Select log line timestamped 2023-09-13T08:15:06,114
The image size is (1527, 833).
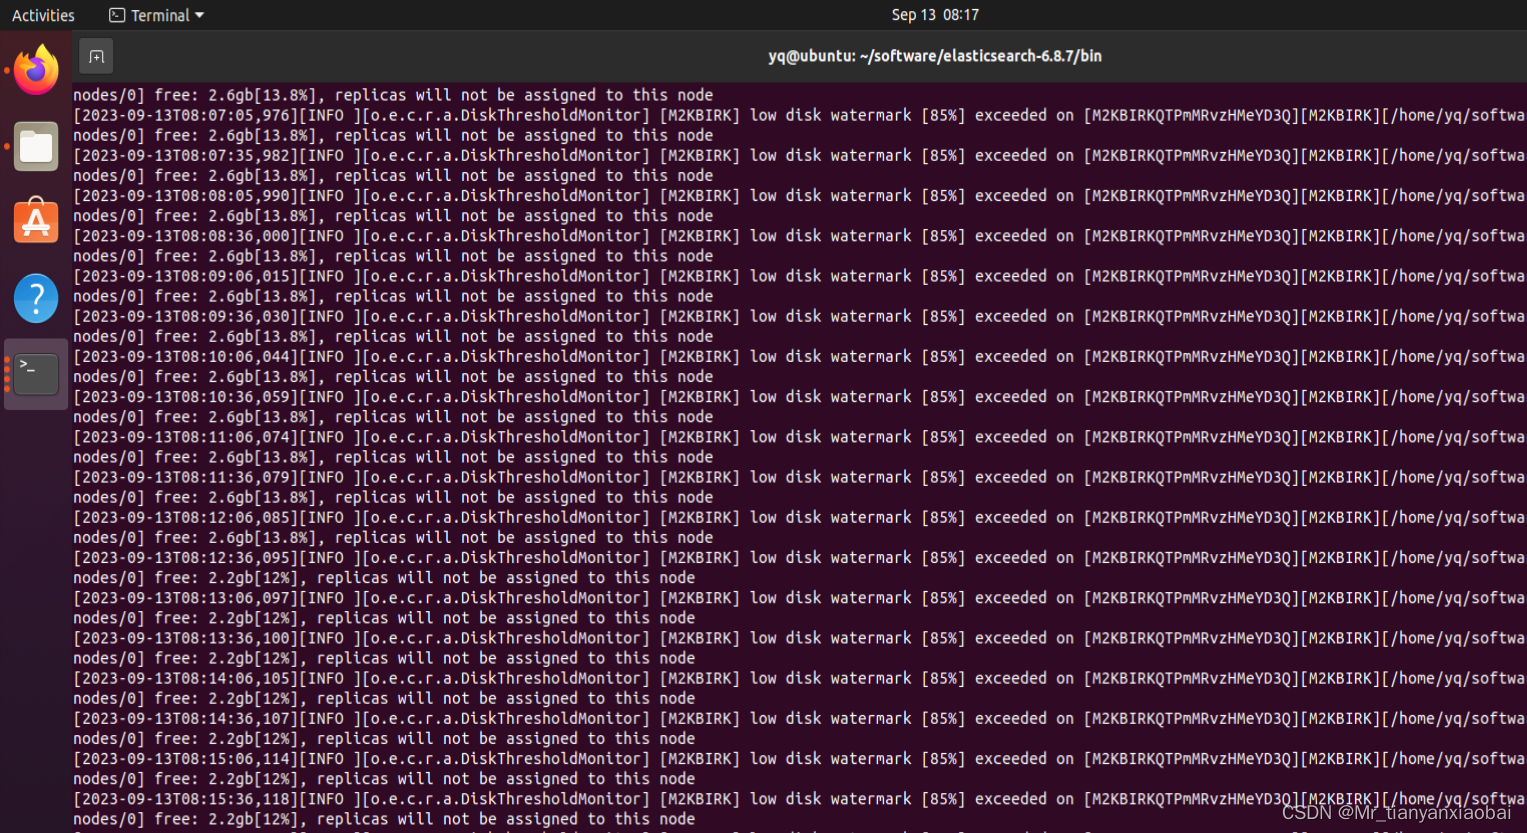(800, 758)
